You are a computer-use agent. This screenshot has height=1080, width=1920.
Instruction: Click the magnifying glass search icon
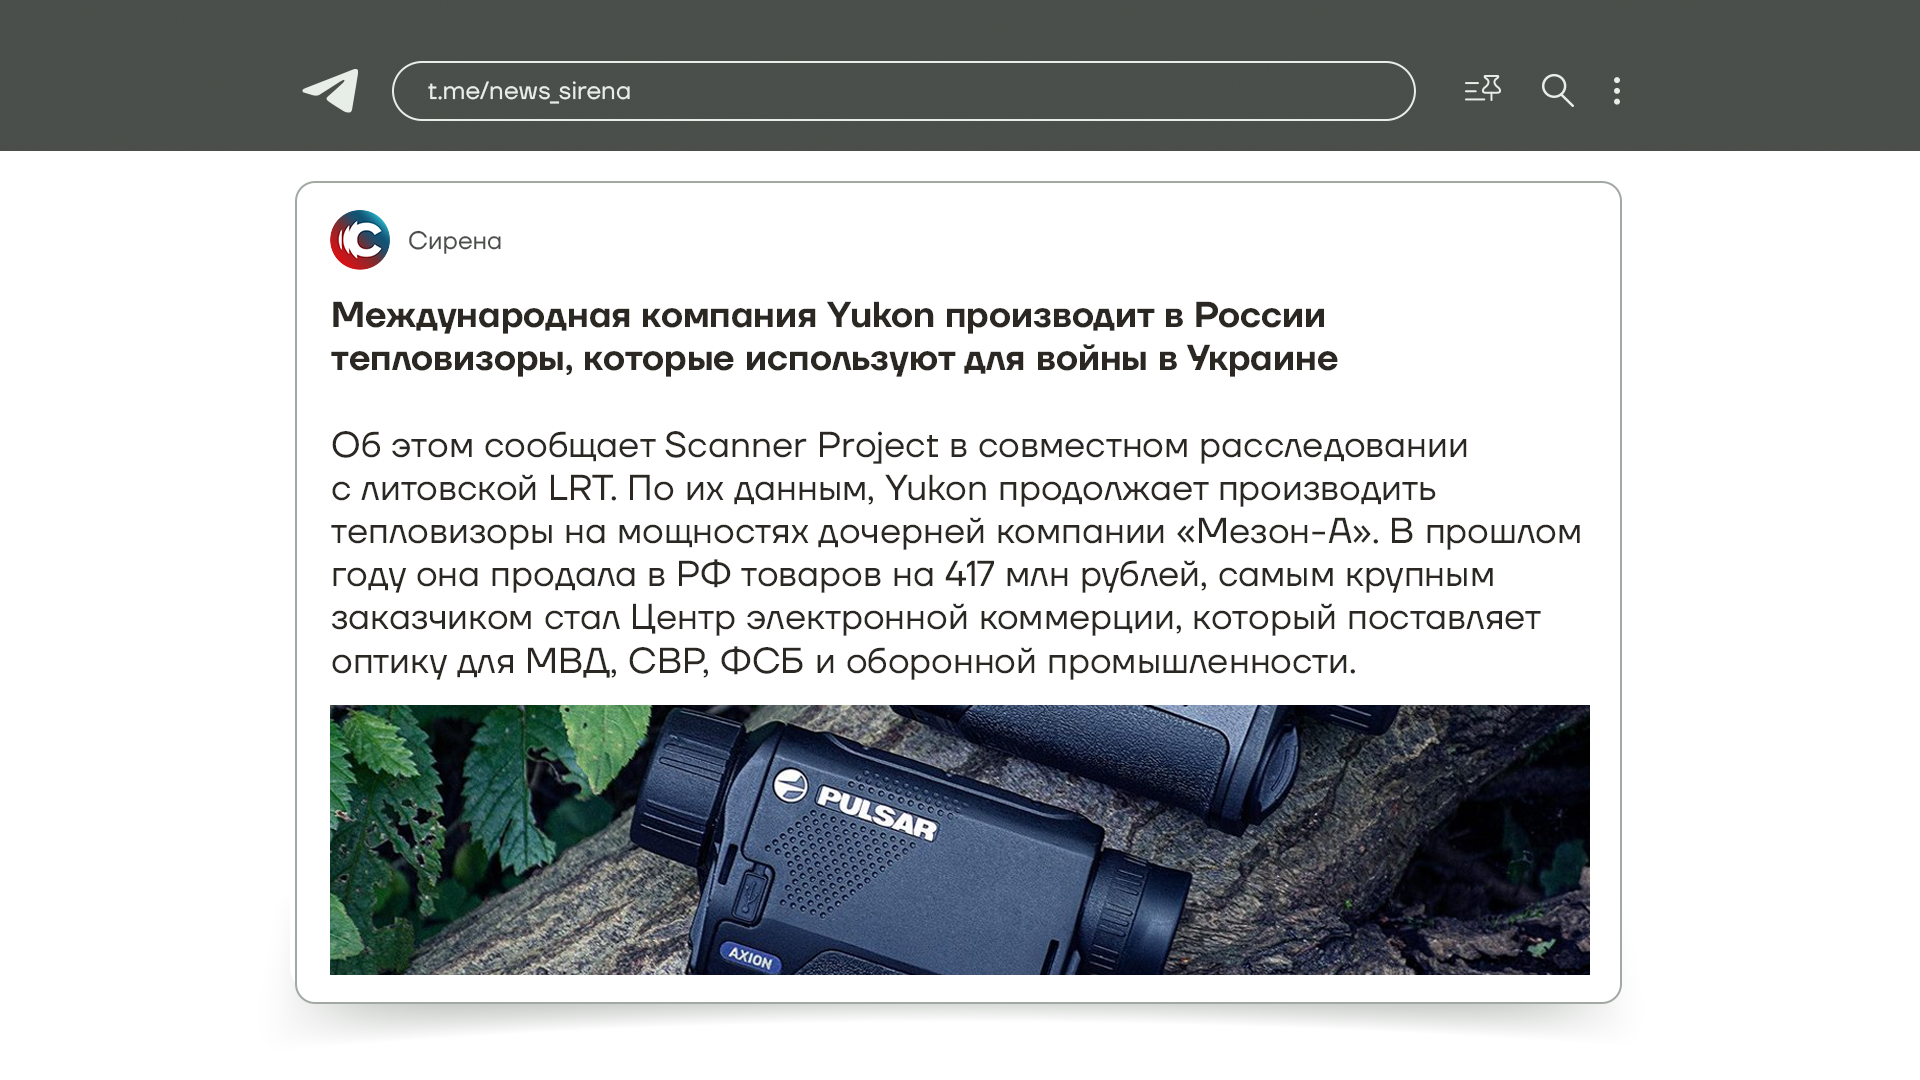[1557, 91]
